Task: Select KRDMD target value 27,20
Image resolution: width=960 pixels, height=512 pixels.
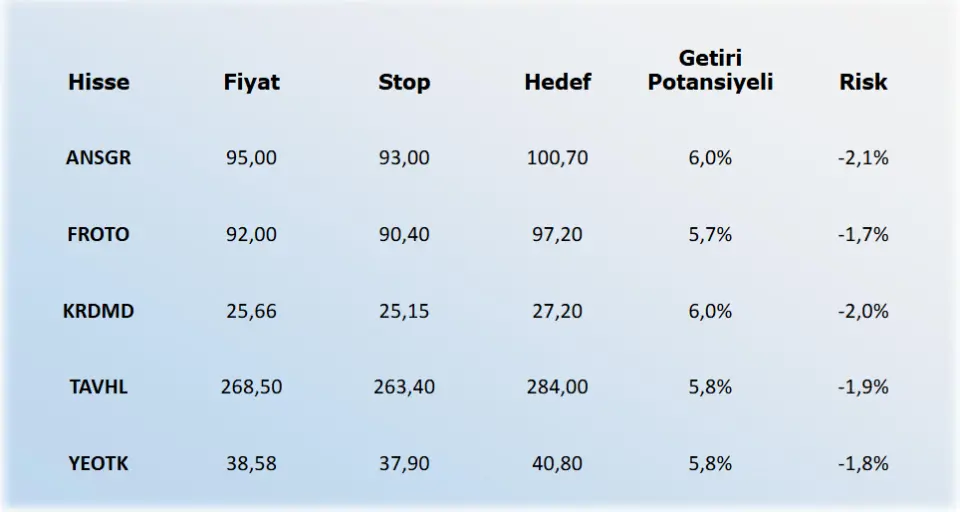Action: pyautogui.click(x=557, y=311)
